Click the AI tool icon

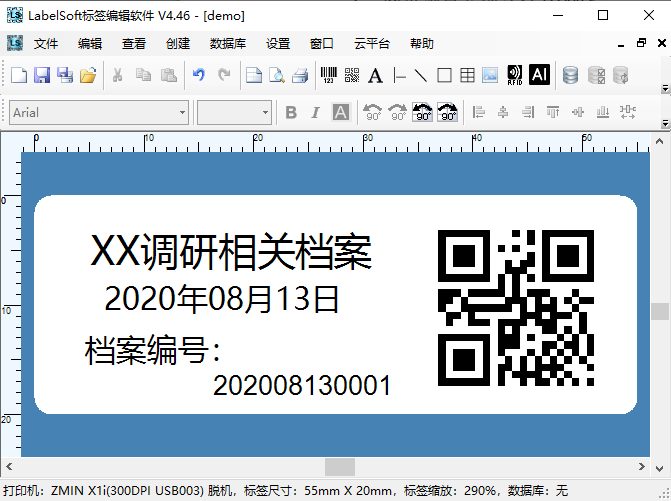pyautogui.click(x=539, y=75)
